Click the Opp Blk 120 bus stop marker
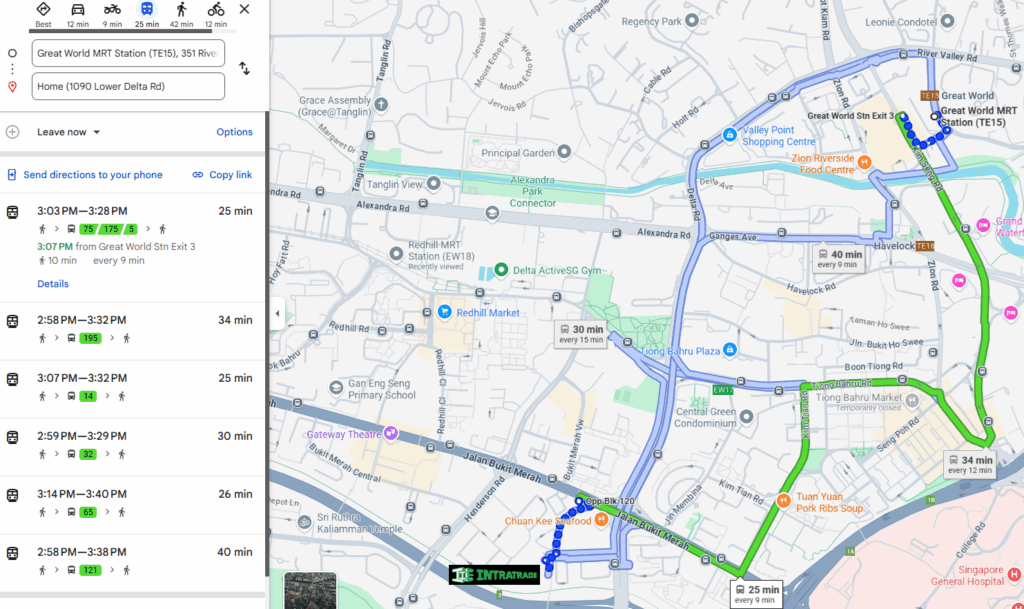 [579, 501]
